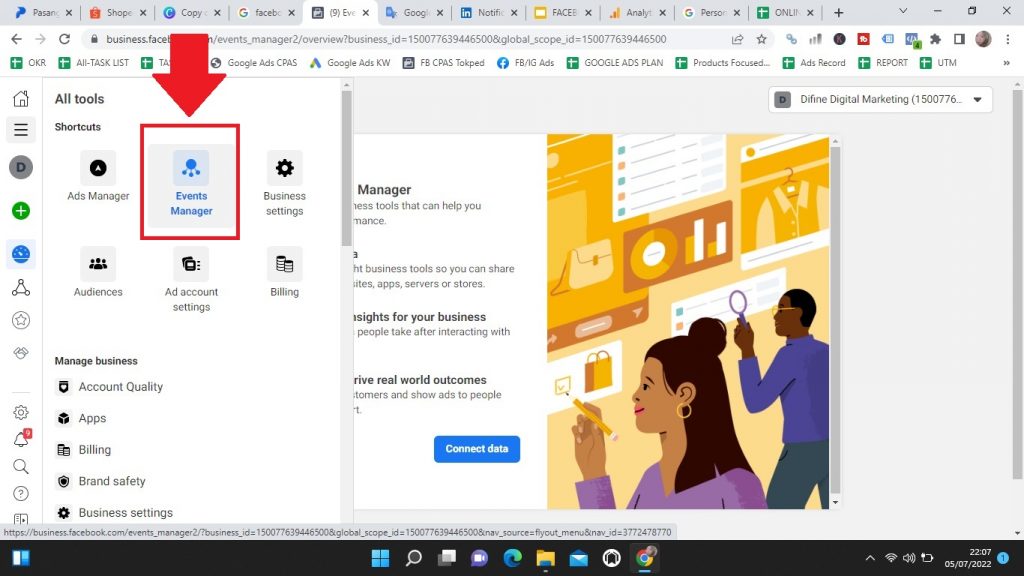Expand the Difine Digital Marketing account dropdown

click(x=880, y=99)
